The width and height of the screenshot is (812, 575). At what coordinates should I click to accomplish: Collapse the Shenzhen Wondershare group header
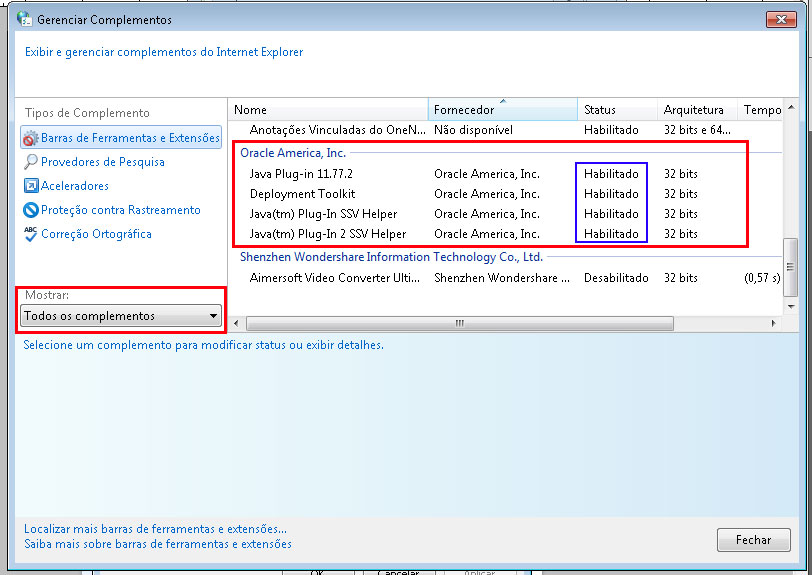(x=390, y=257)
